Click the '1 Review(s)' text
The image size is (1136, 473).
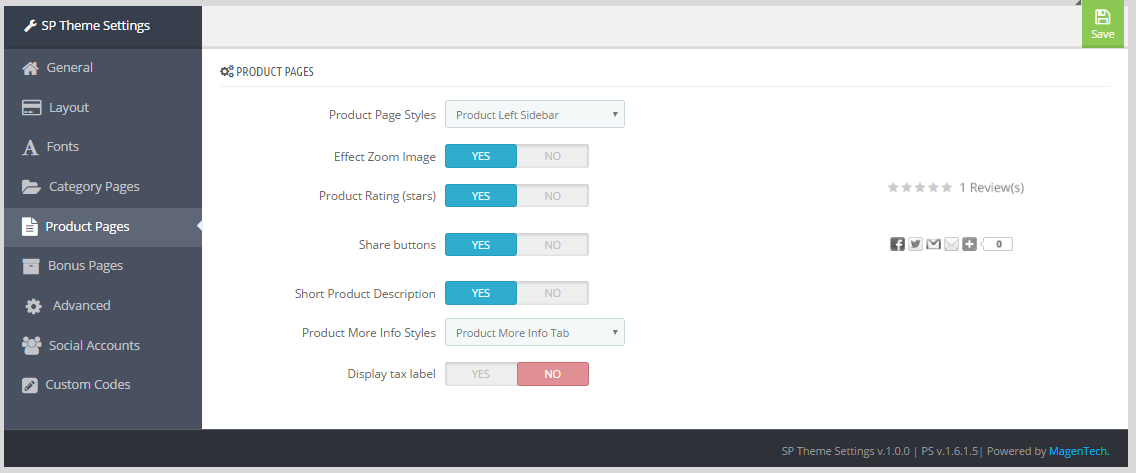(x=992, y=188)
